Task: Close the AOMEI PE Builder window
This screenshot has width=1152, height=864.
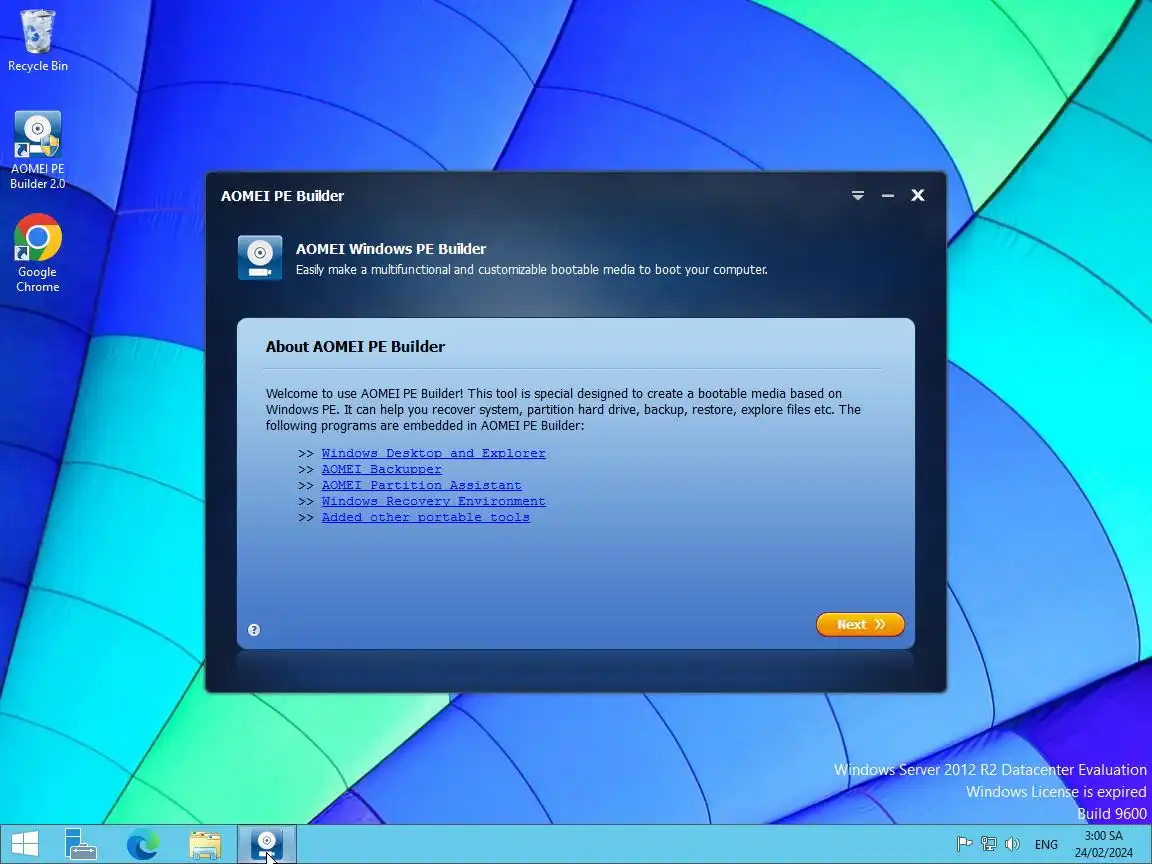Action: pos(918,195)
